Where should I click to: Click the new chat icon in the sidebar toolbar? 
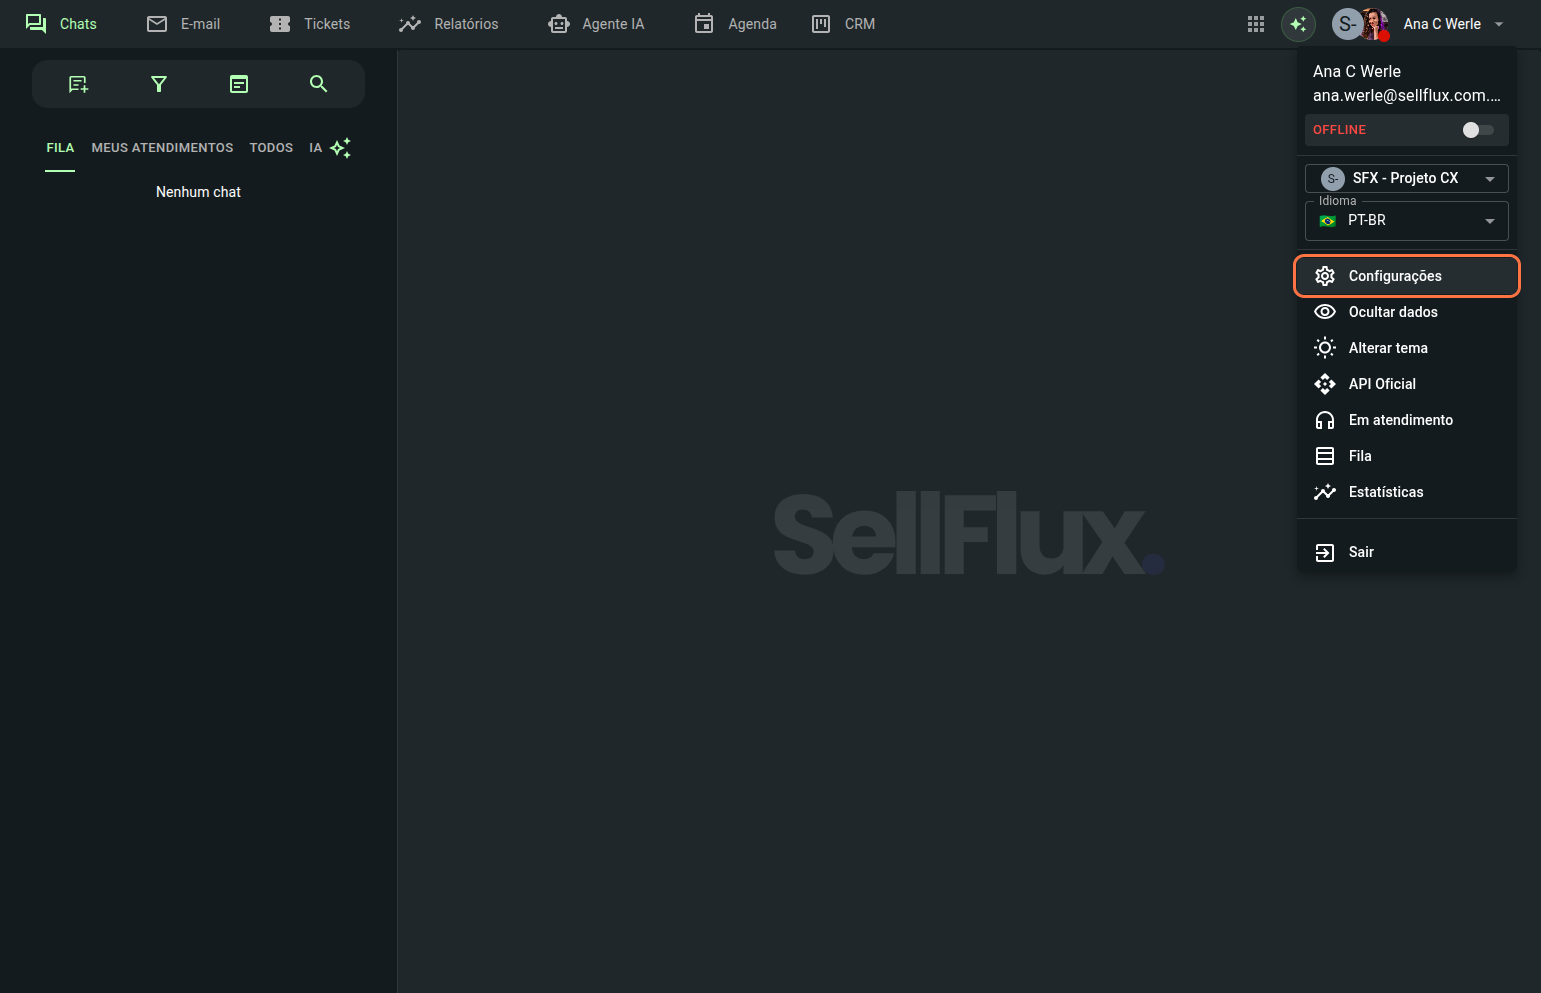[x=78, y=84]
